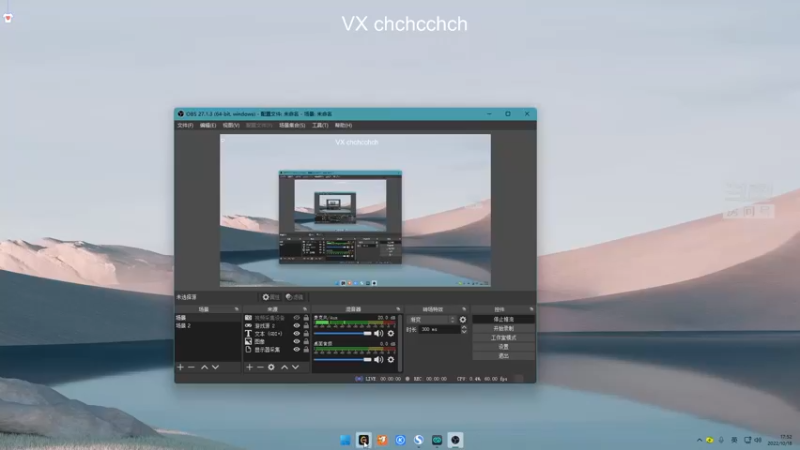Open the Tools (T) menu
The width and height of the screenshot is (800, 450).
click(x=320, y=126)
